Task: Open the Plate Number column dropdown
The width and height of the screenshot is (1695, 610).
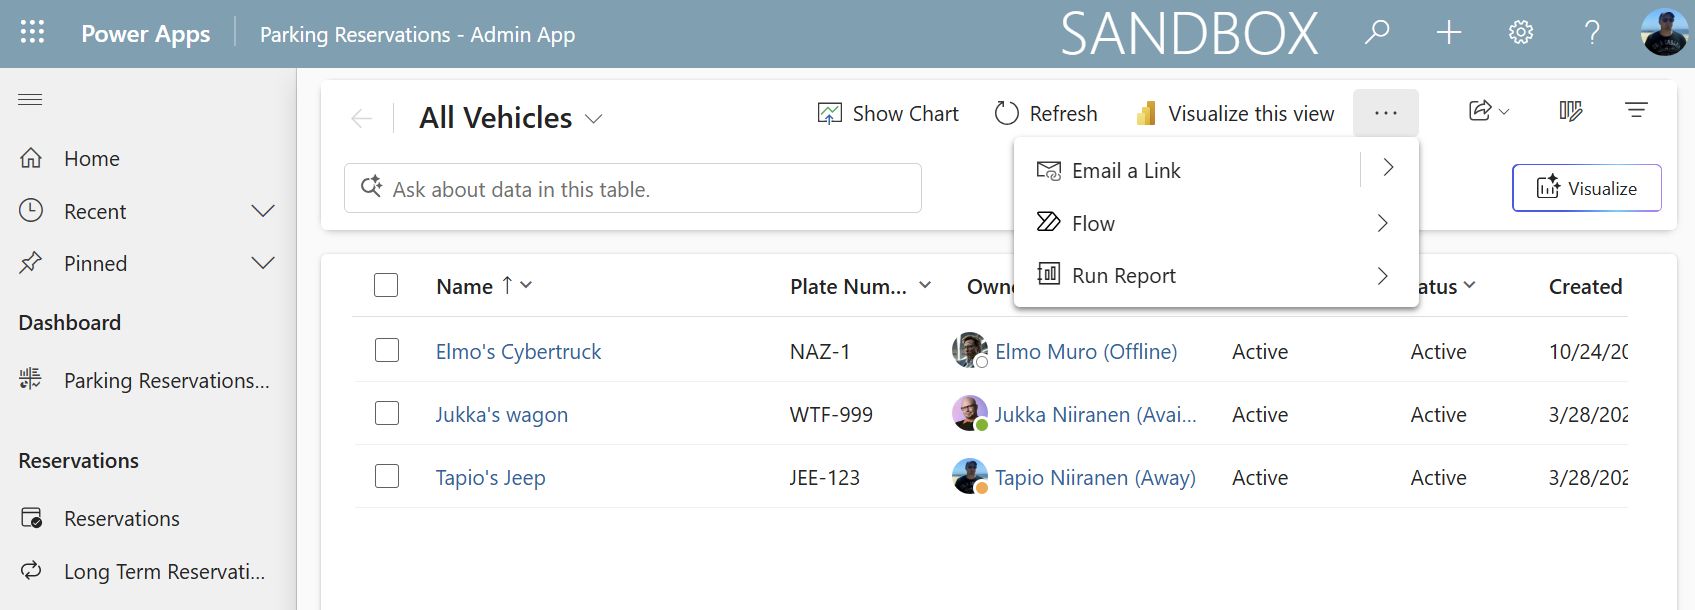Action: (925, 285)
